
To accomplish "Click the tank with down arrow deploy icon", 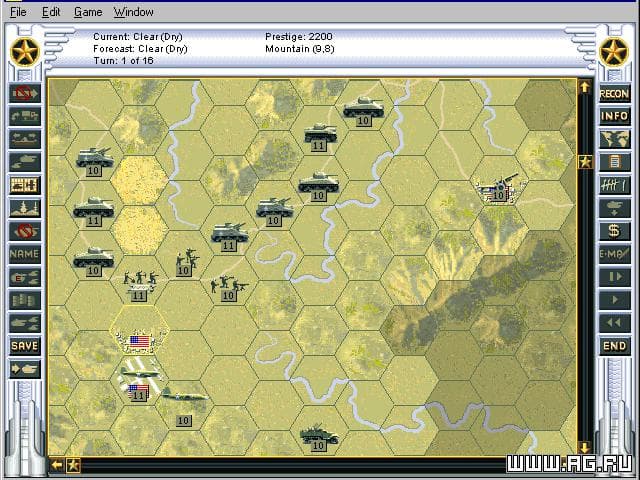I will pos(614,208).
